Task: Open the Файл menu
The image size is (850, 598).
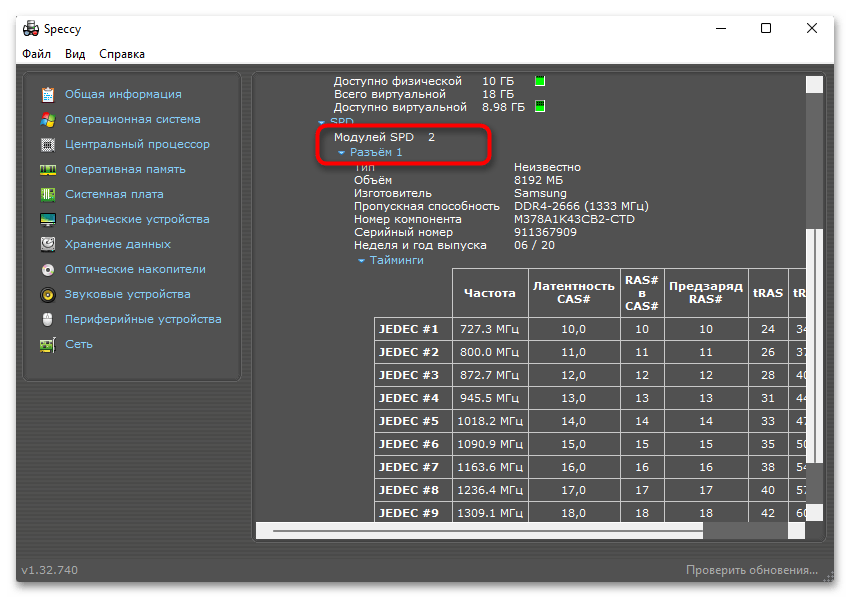Action: pyautogui.click(x=36, y=54)
